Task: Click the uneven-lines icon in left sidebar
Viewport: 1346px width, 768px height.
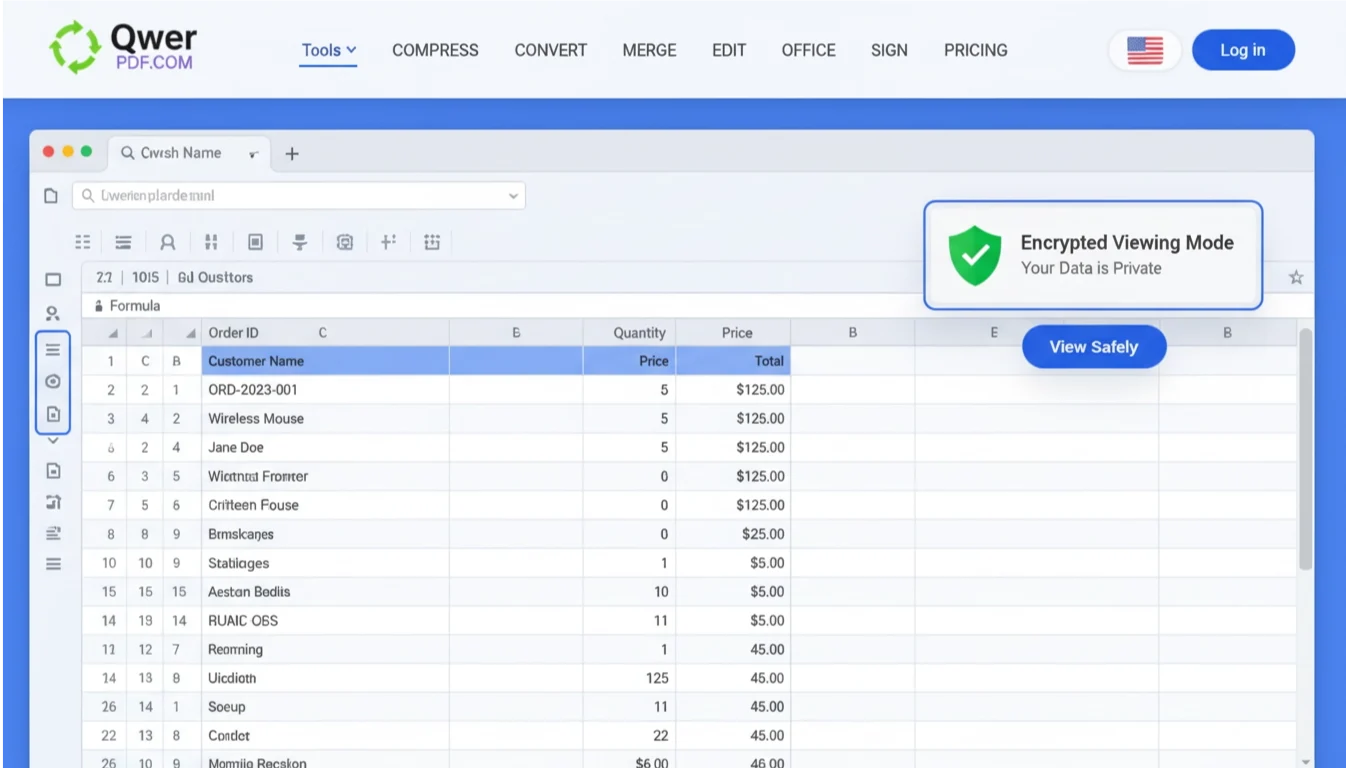Action: click(x=53, y=533)
